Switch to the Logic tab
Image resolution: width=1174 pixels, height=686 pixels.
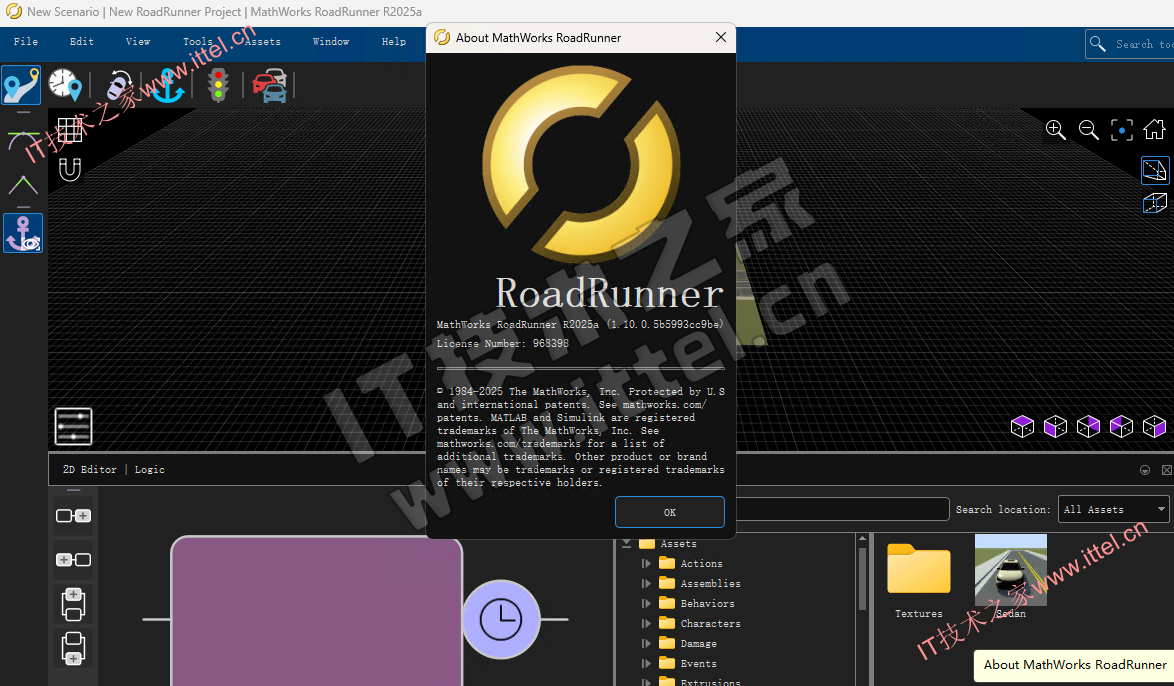(150, 470)
